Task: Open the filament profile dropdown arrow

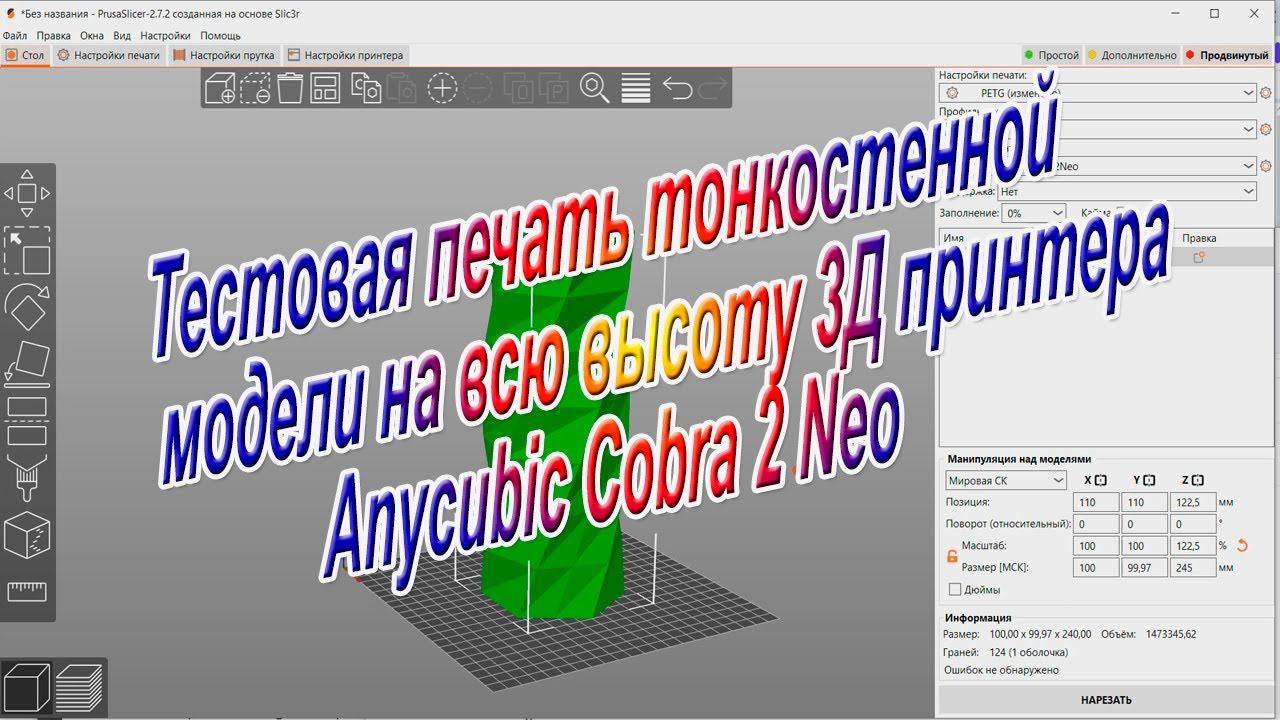Action: (x=1248, y=129)
